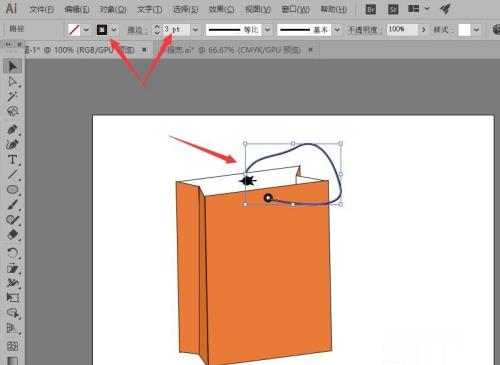Open the 选择(S) menu

pyautogui.click(x=185, y=9)
